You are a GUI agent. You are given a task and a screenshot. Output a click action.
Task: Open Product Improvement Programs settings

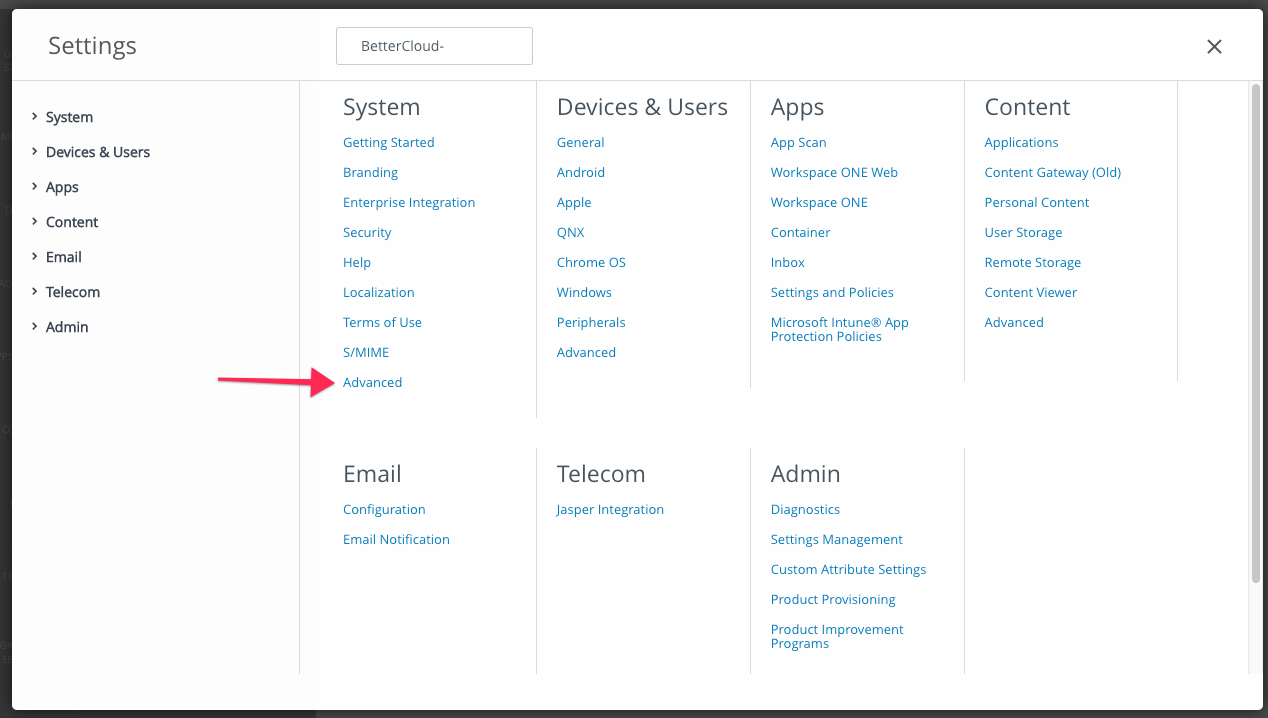pos(837,635)
